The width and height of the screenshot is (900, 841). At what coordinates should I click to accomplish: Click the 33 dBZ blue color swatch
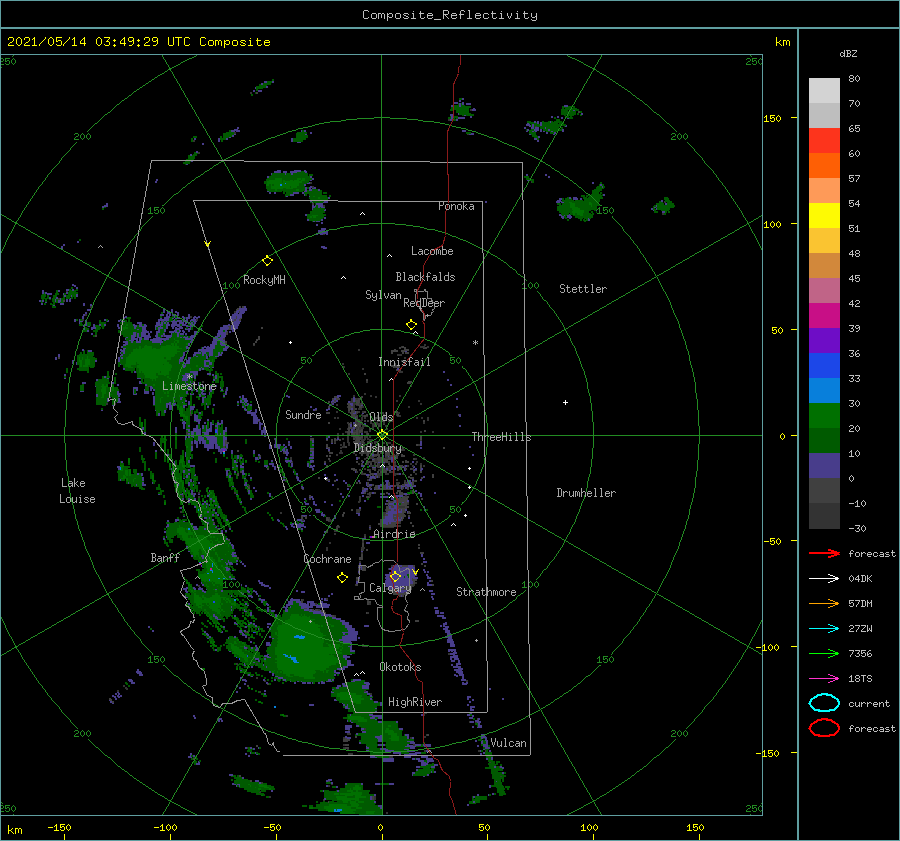click(x=824, y=366)
